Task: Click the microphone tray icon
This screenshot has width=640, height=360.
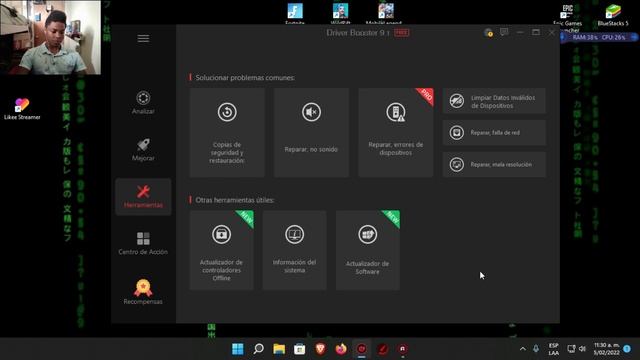Action: (x=536, y=349)
